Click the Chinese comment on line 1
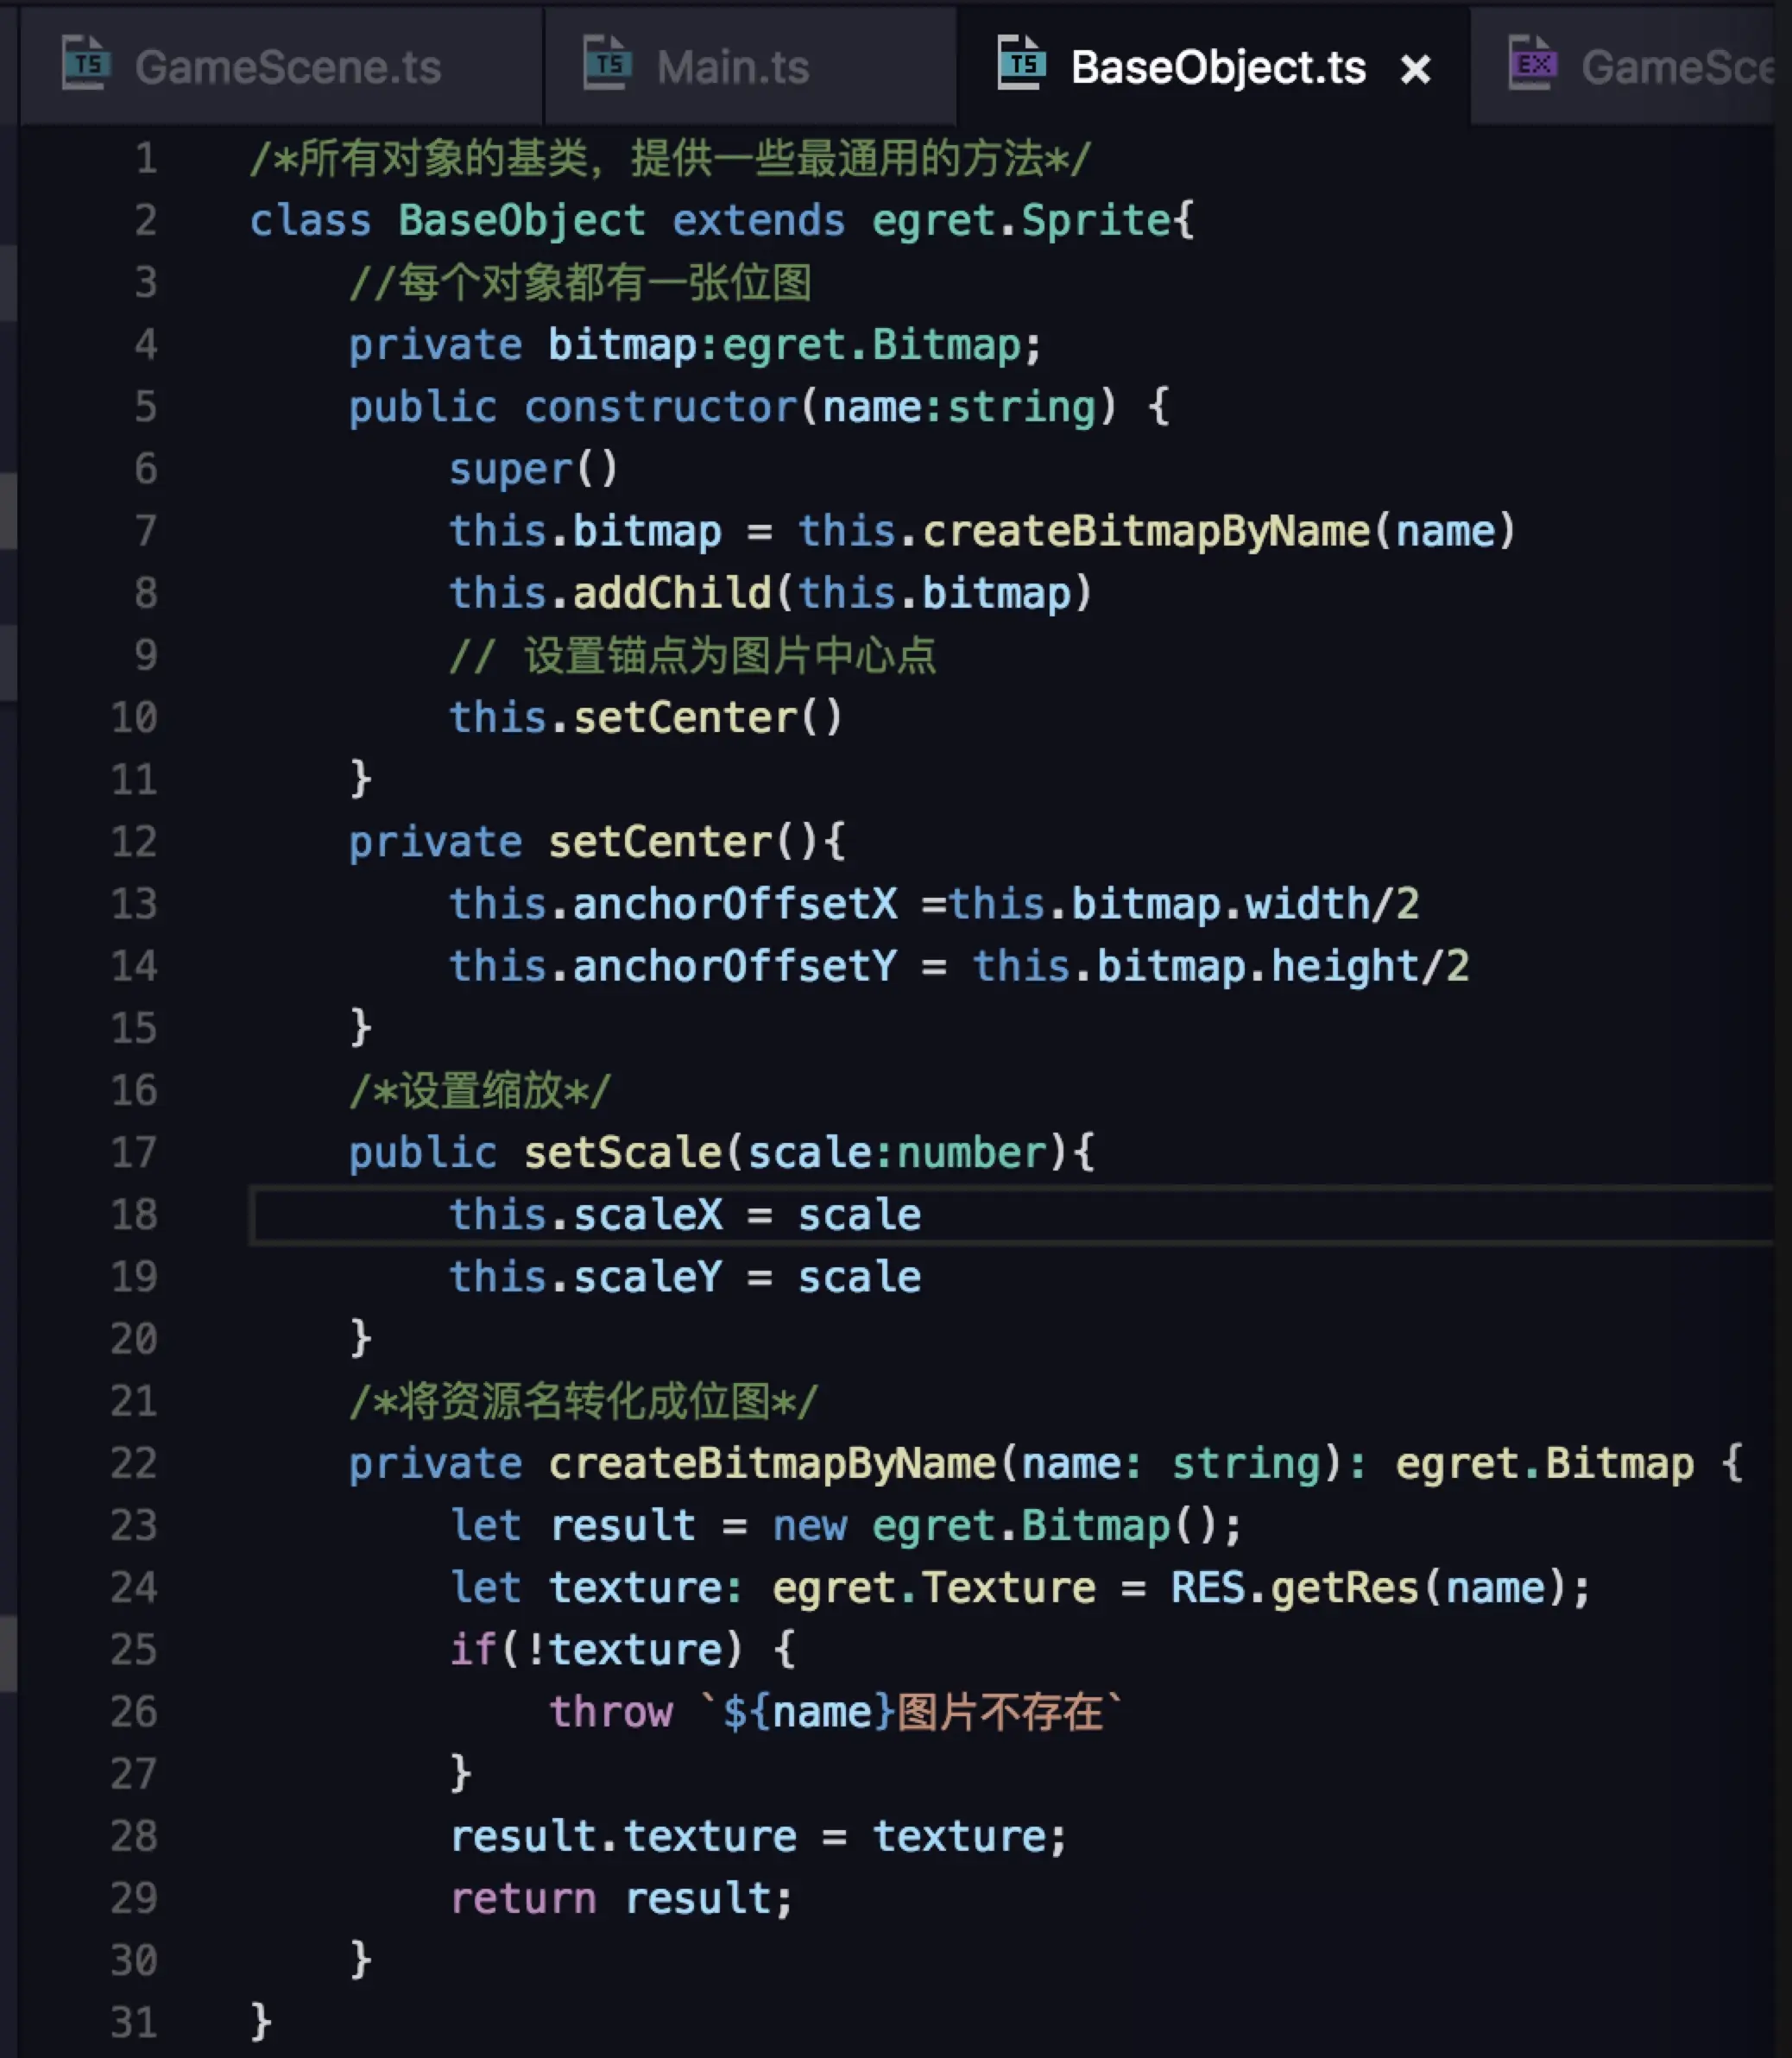This screenshot has height=2058, width=1792. [x=670, y=158]
